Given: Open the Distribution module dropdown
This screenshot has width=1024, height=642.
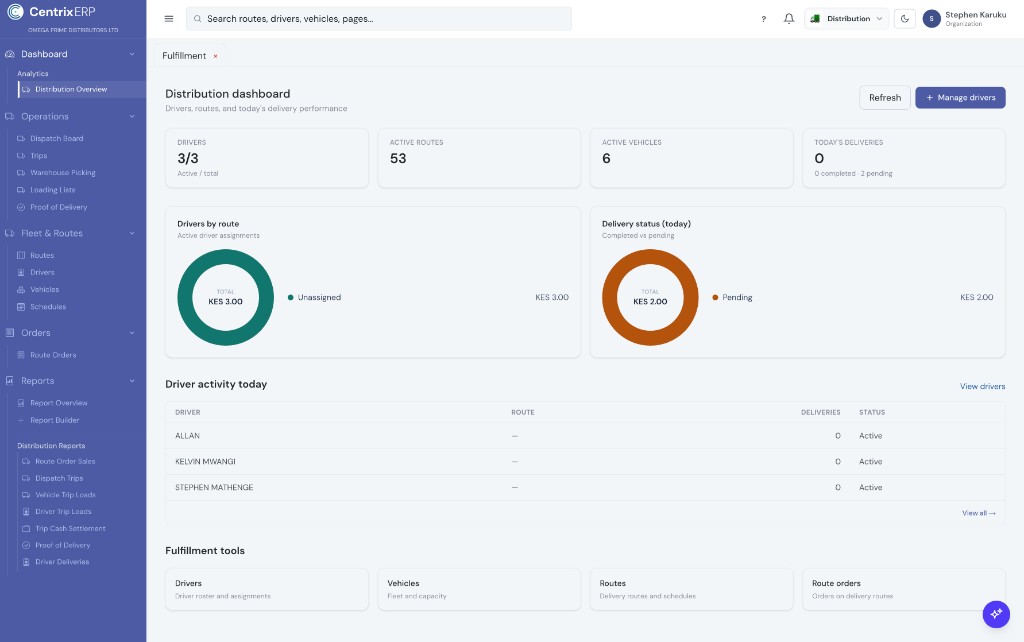Looking at the screenshot, I should click(x=846, y=19).
